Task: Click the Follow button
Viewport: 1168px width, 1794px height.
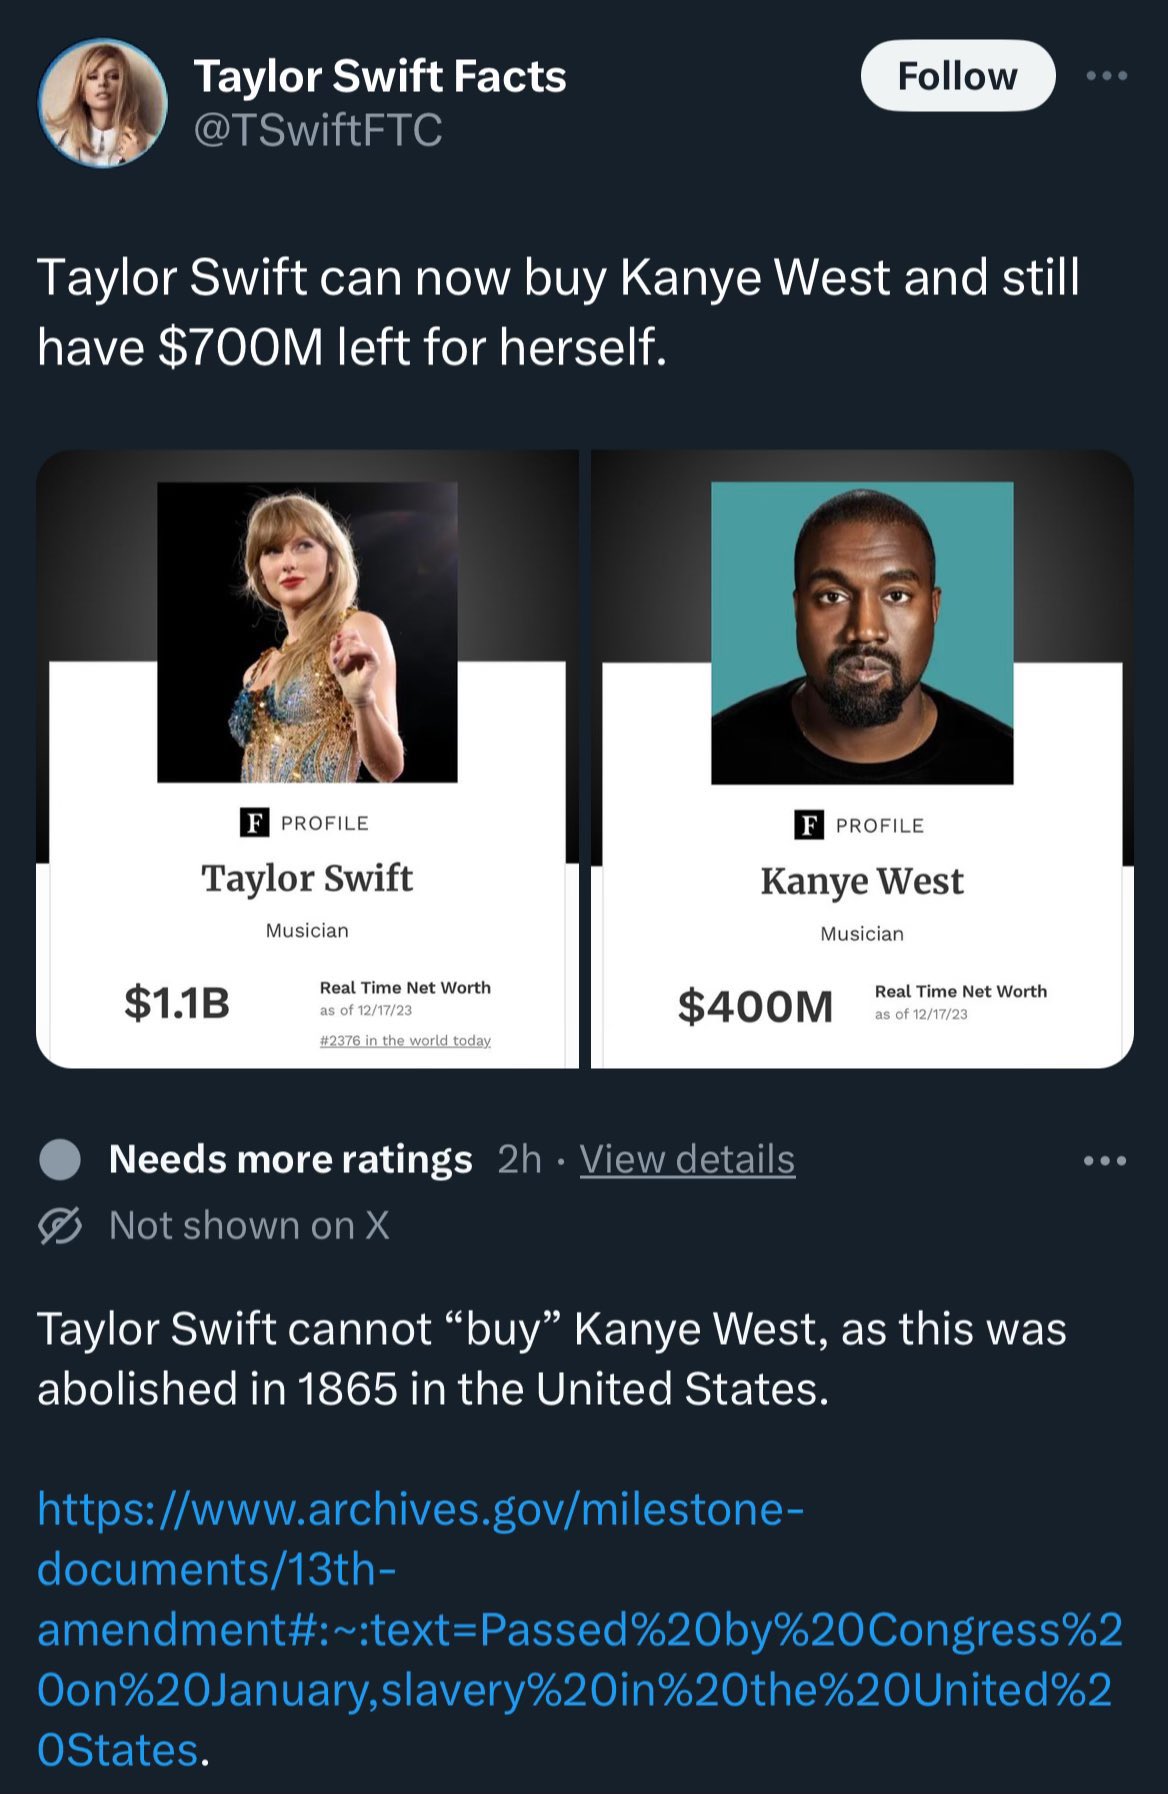Action: coord(957,76)
